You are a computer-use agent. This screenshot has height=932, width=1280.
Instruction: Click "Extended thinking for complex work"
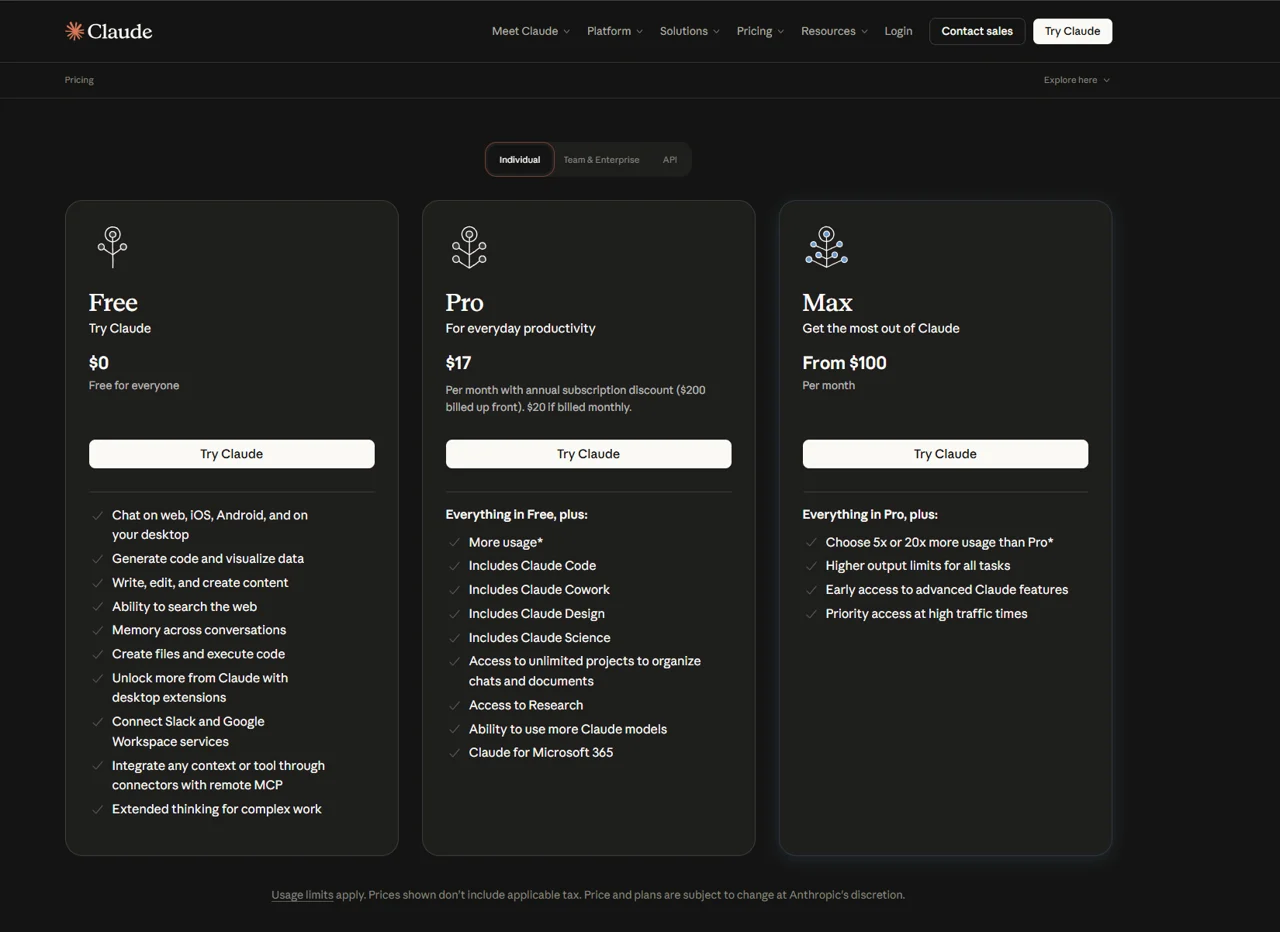point(217,809)
